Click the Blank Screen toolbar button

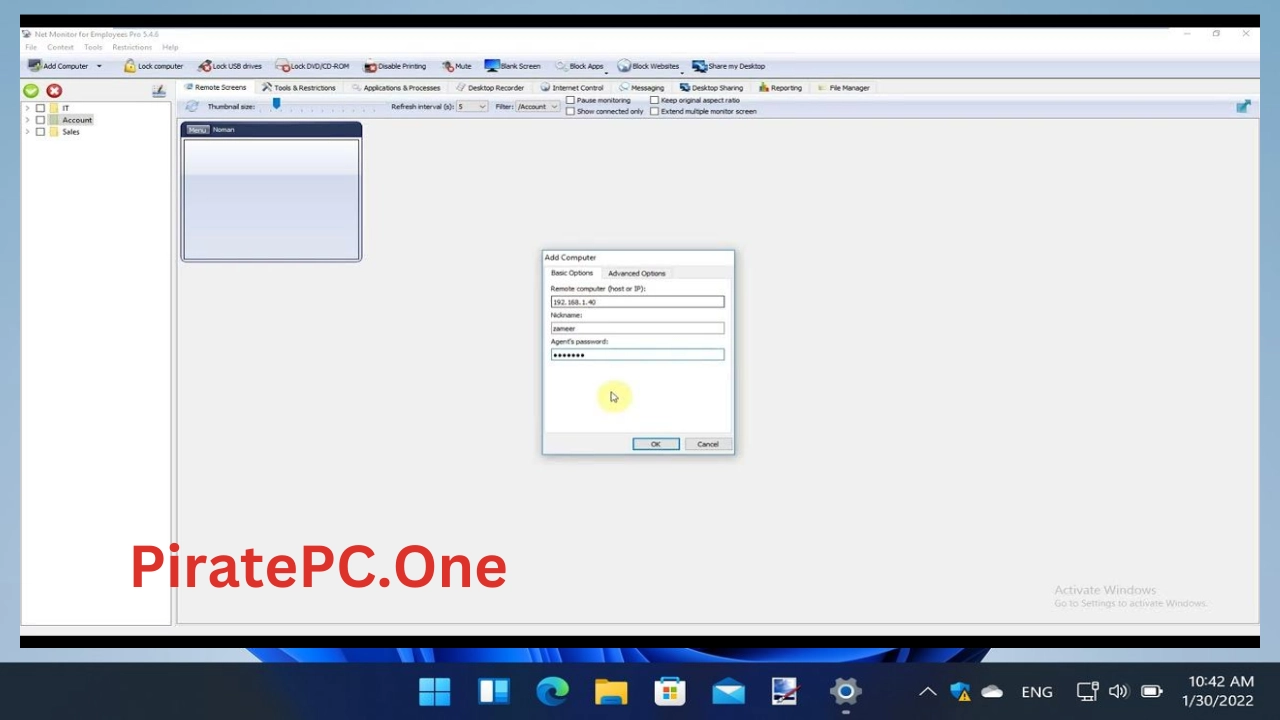click(x=513, y=66)
